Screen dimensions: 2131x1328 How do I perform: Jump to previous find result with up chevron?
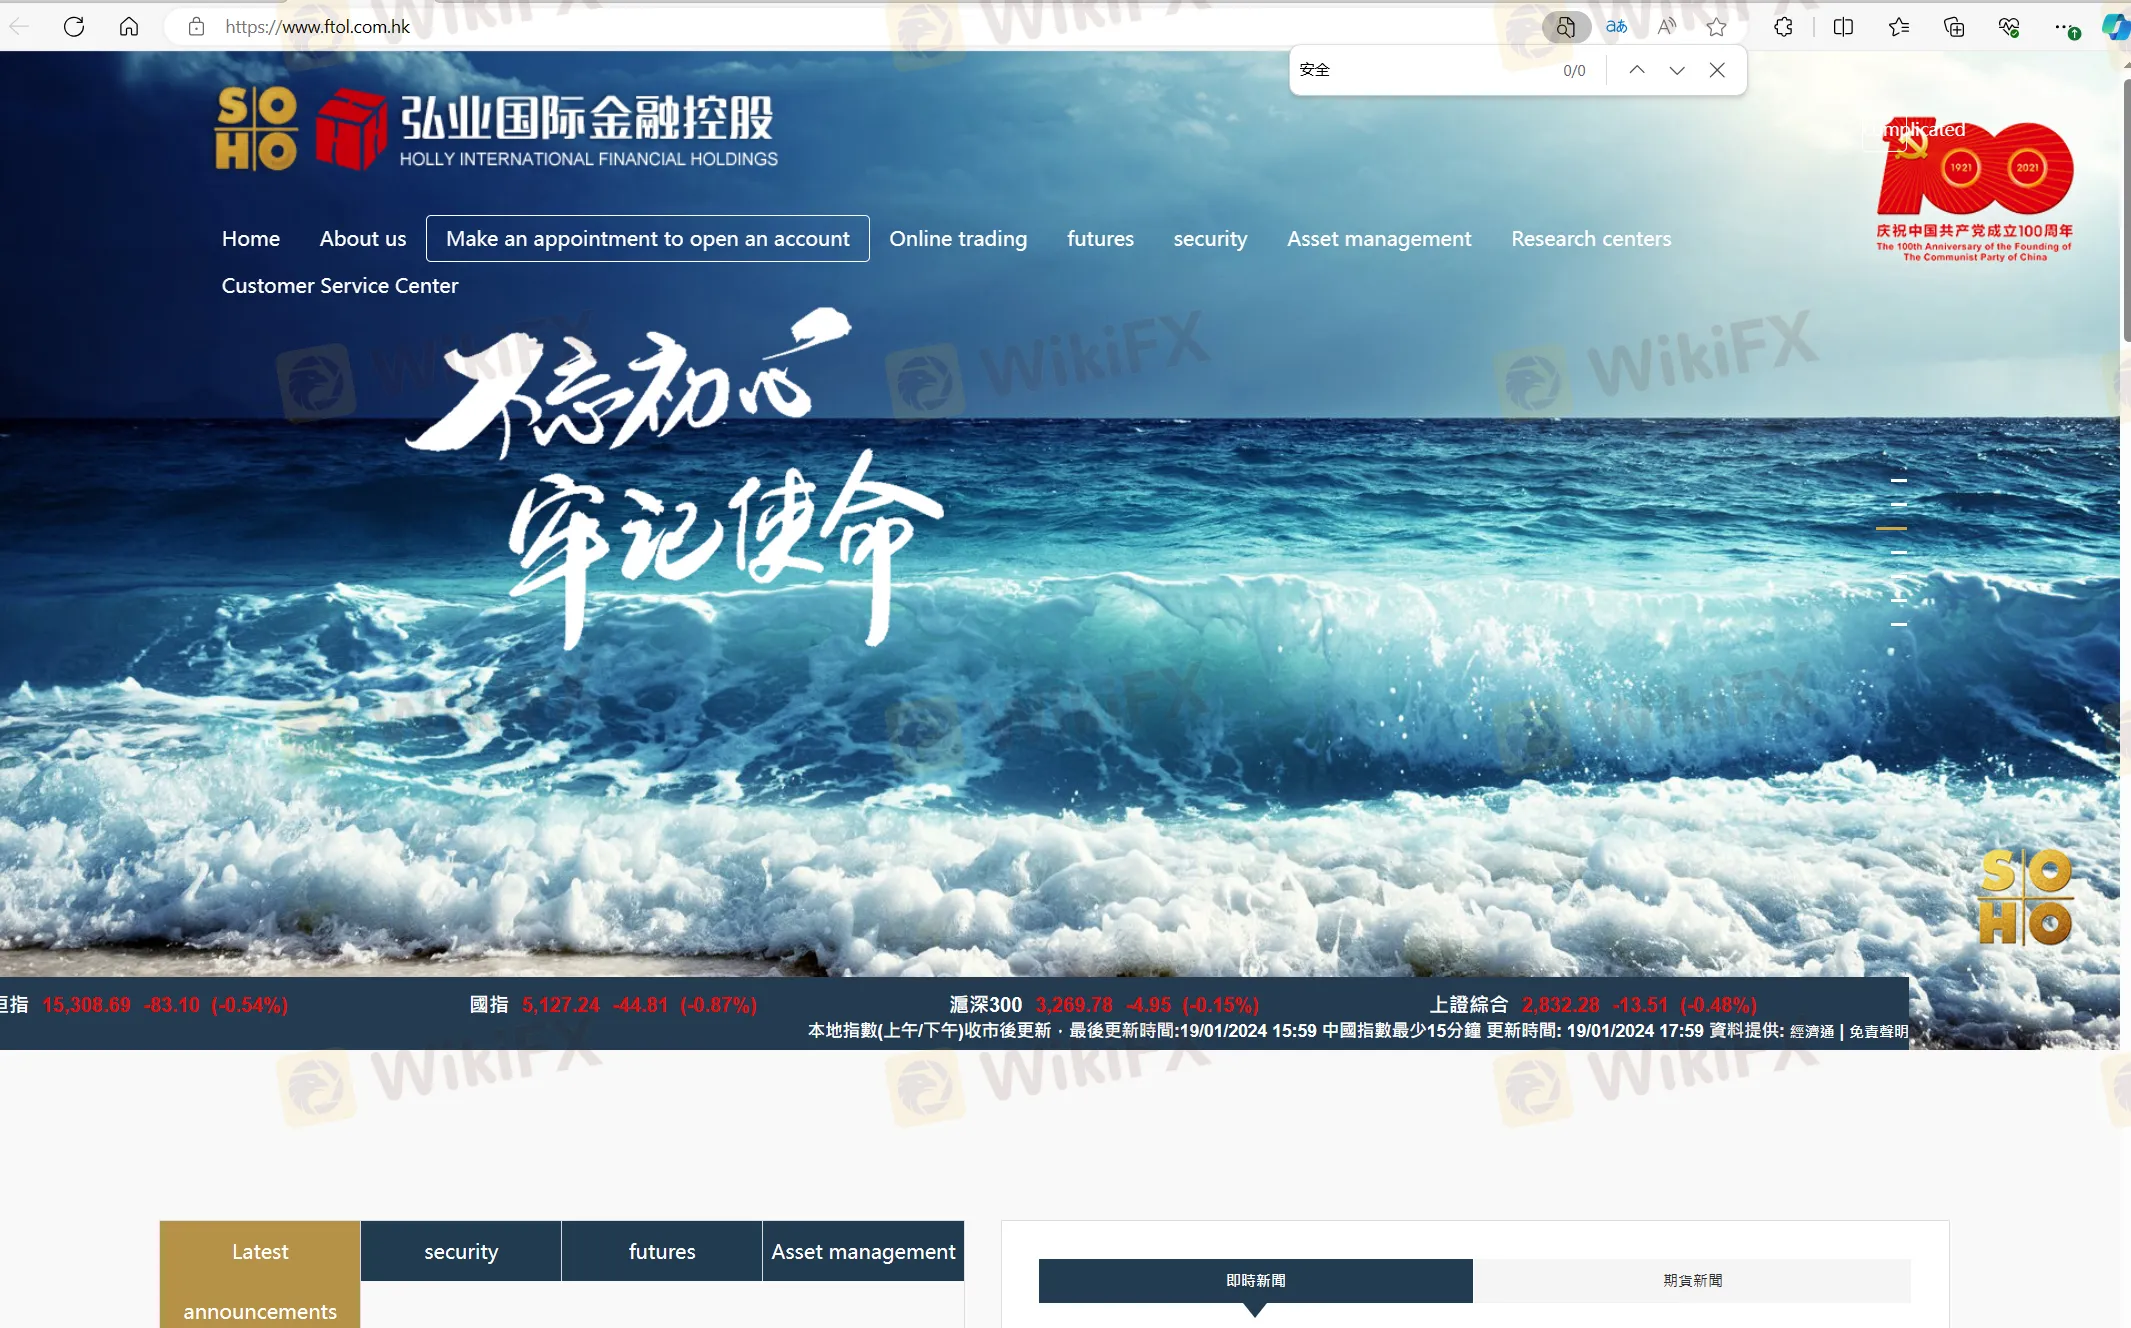click(x=1637, y=69)
